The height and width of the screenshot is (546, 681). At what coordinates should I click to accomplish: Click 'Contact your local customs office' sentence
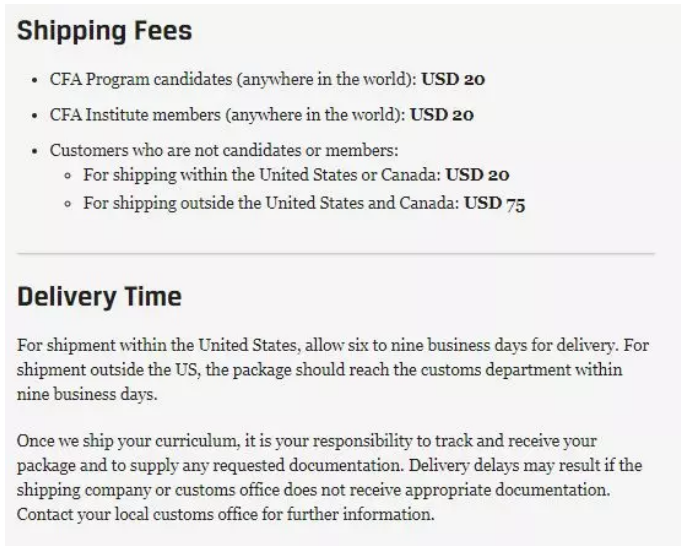tap(225, 516)
